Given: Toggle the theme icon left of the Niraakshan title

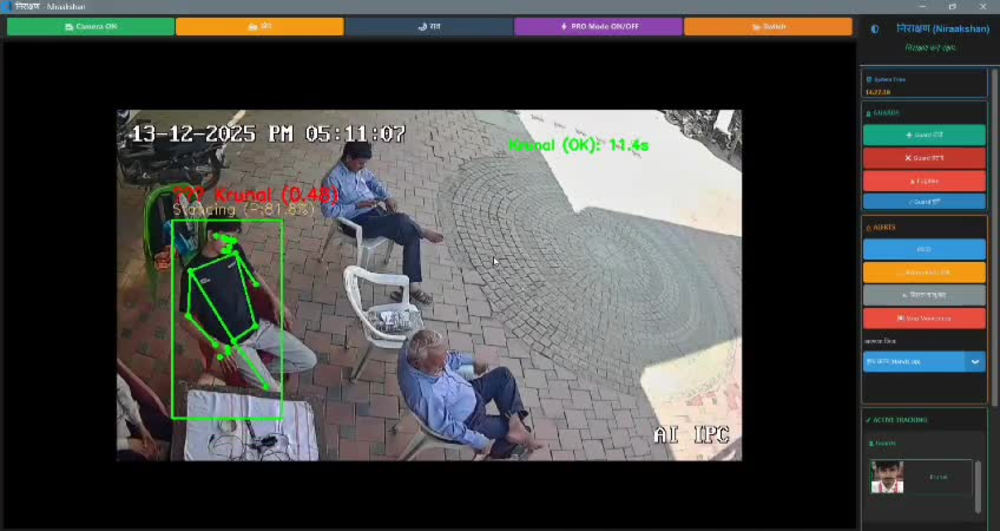Looking at the screenshot, I should click(874, 29).
